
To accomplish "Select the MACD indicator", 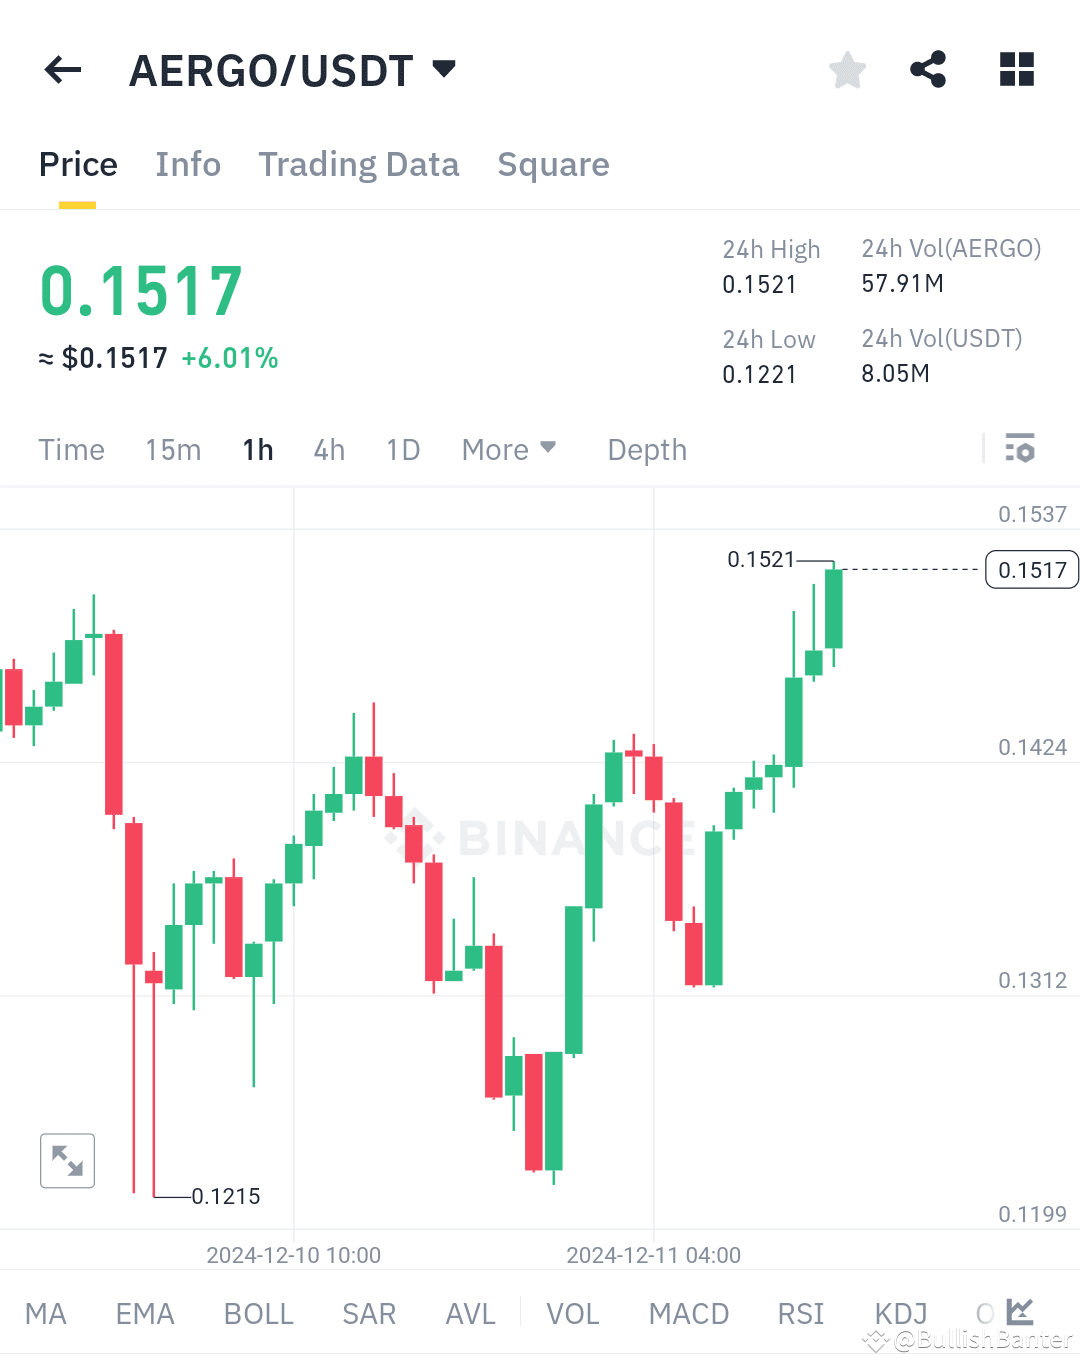I will click(688, 1313).
